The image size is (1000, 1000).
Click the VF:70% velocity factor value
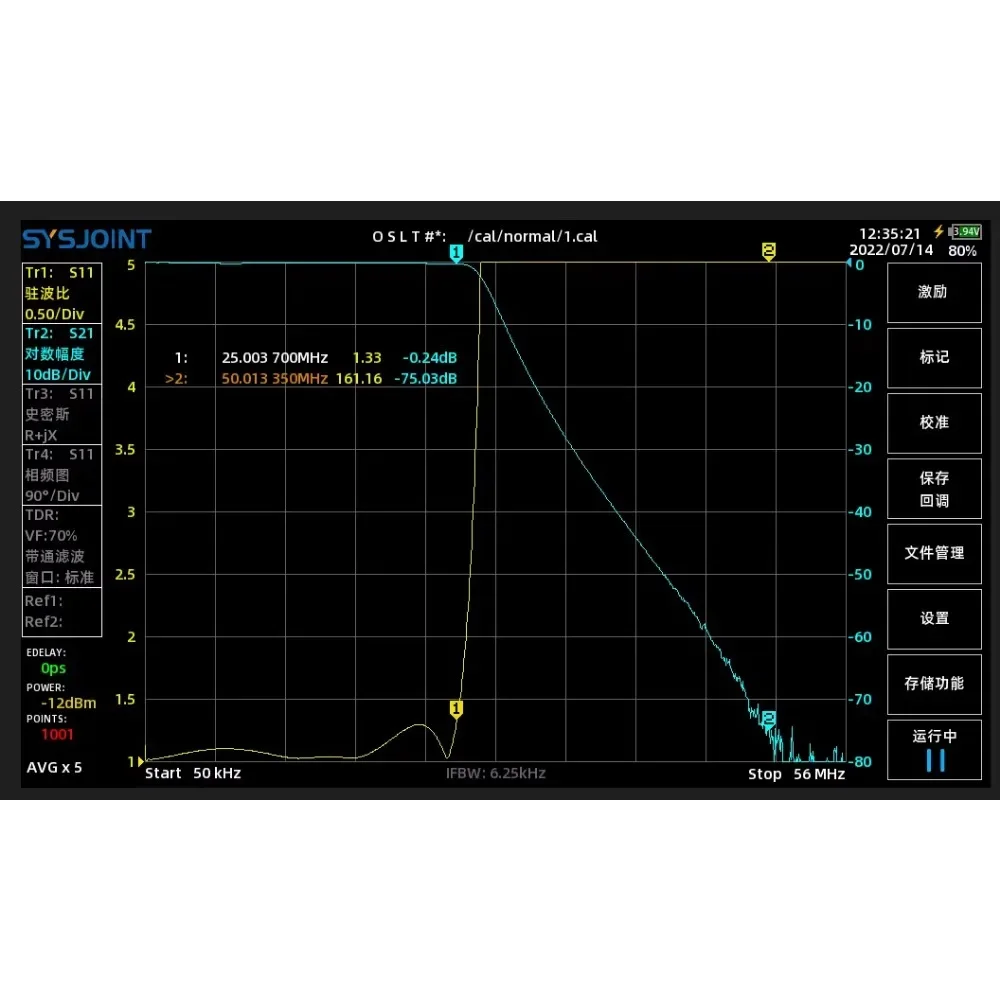pos(50,536)
